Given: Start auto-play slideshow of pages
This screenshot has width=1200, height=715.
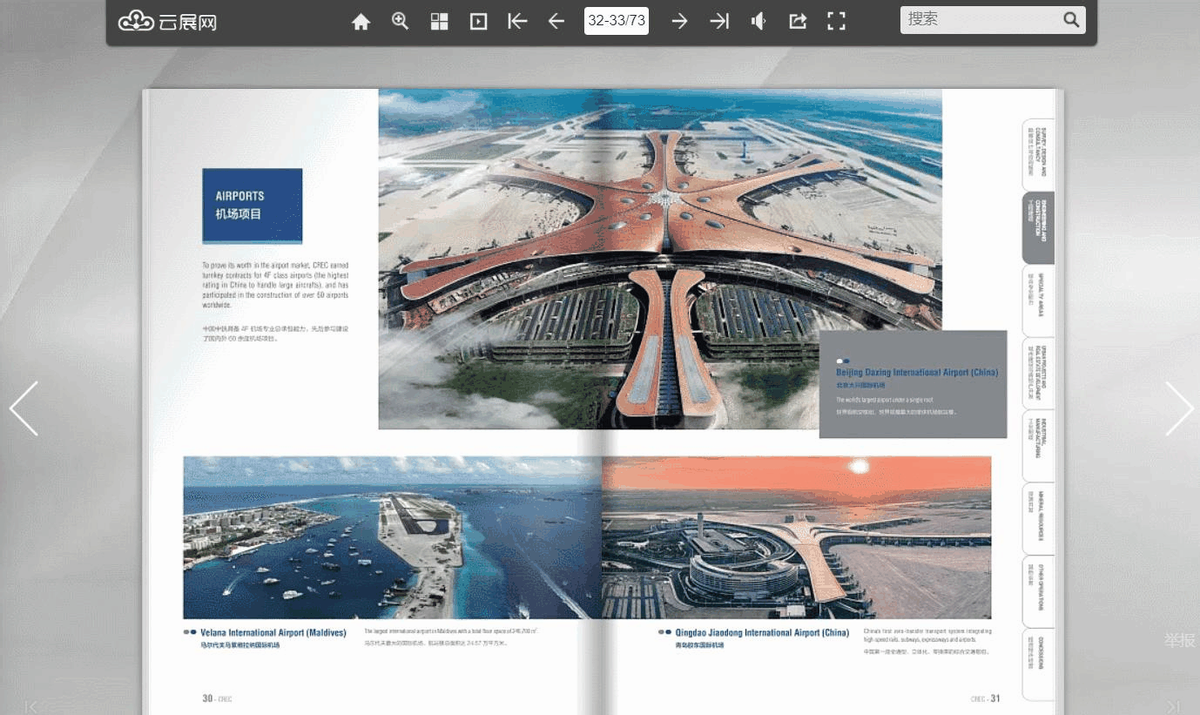Looking at the screenshot, I should coord(479,21).
